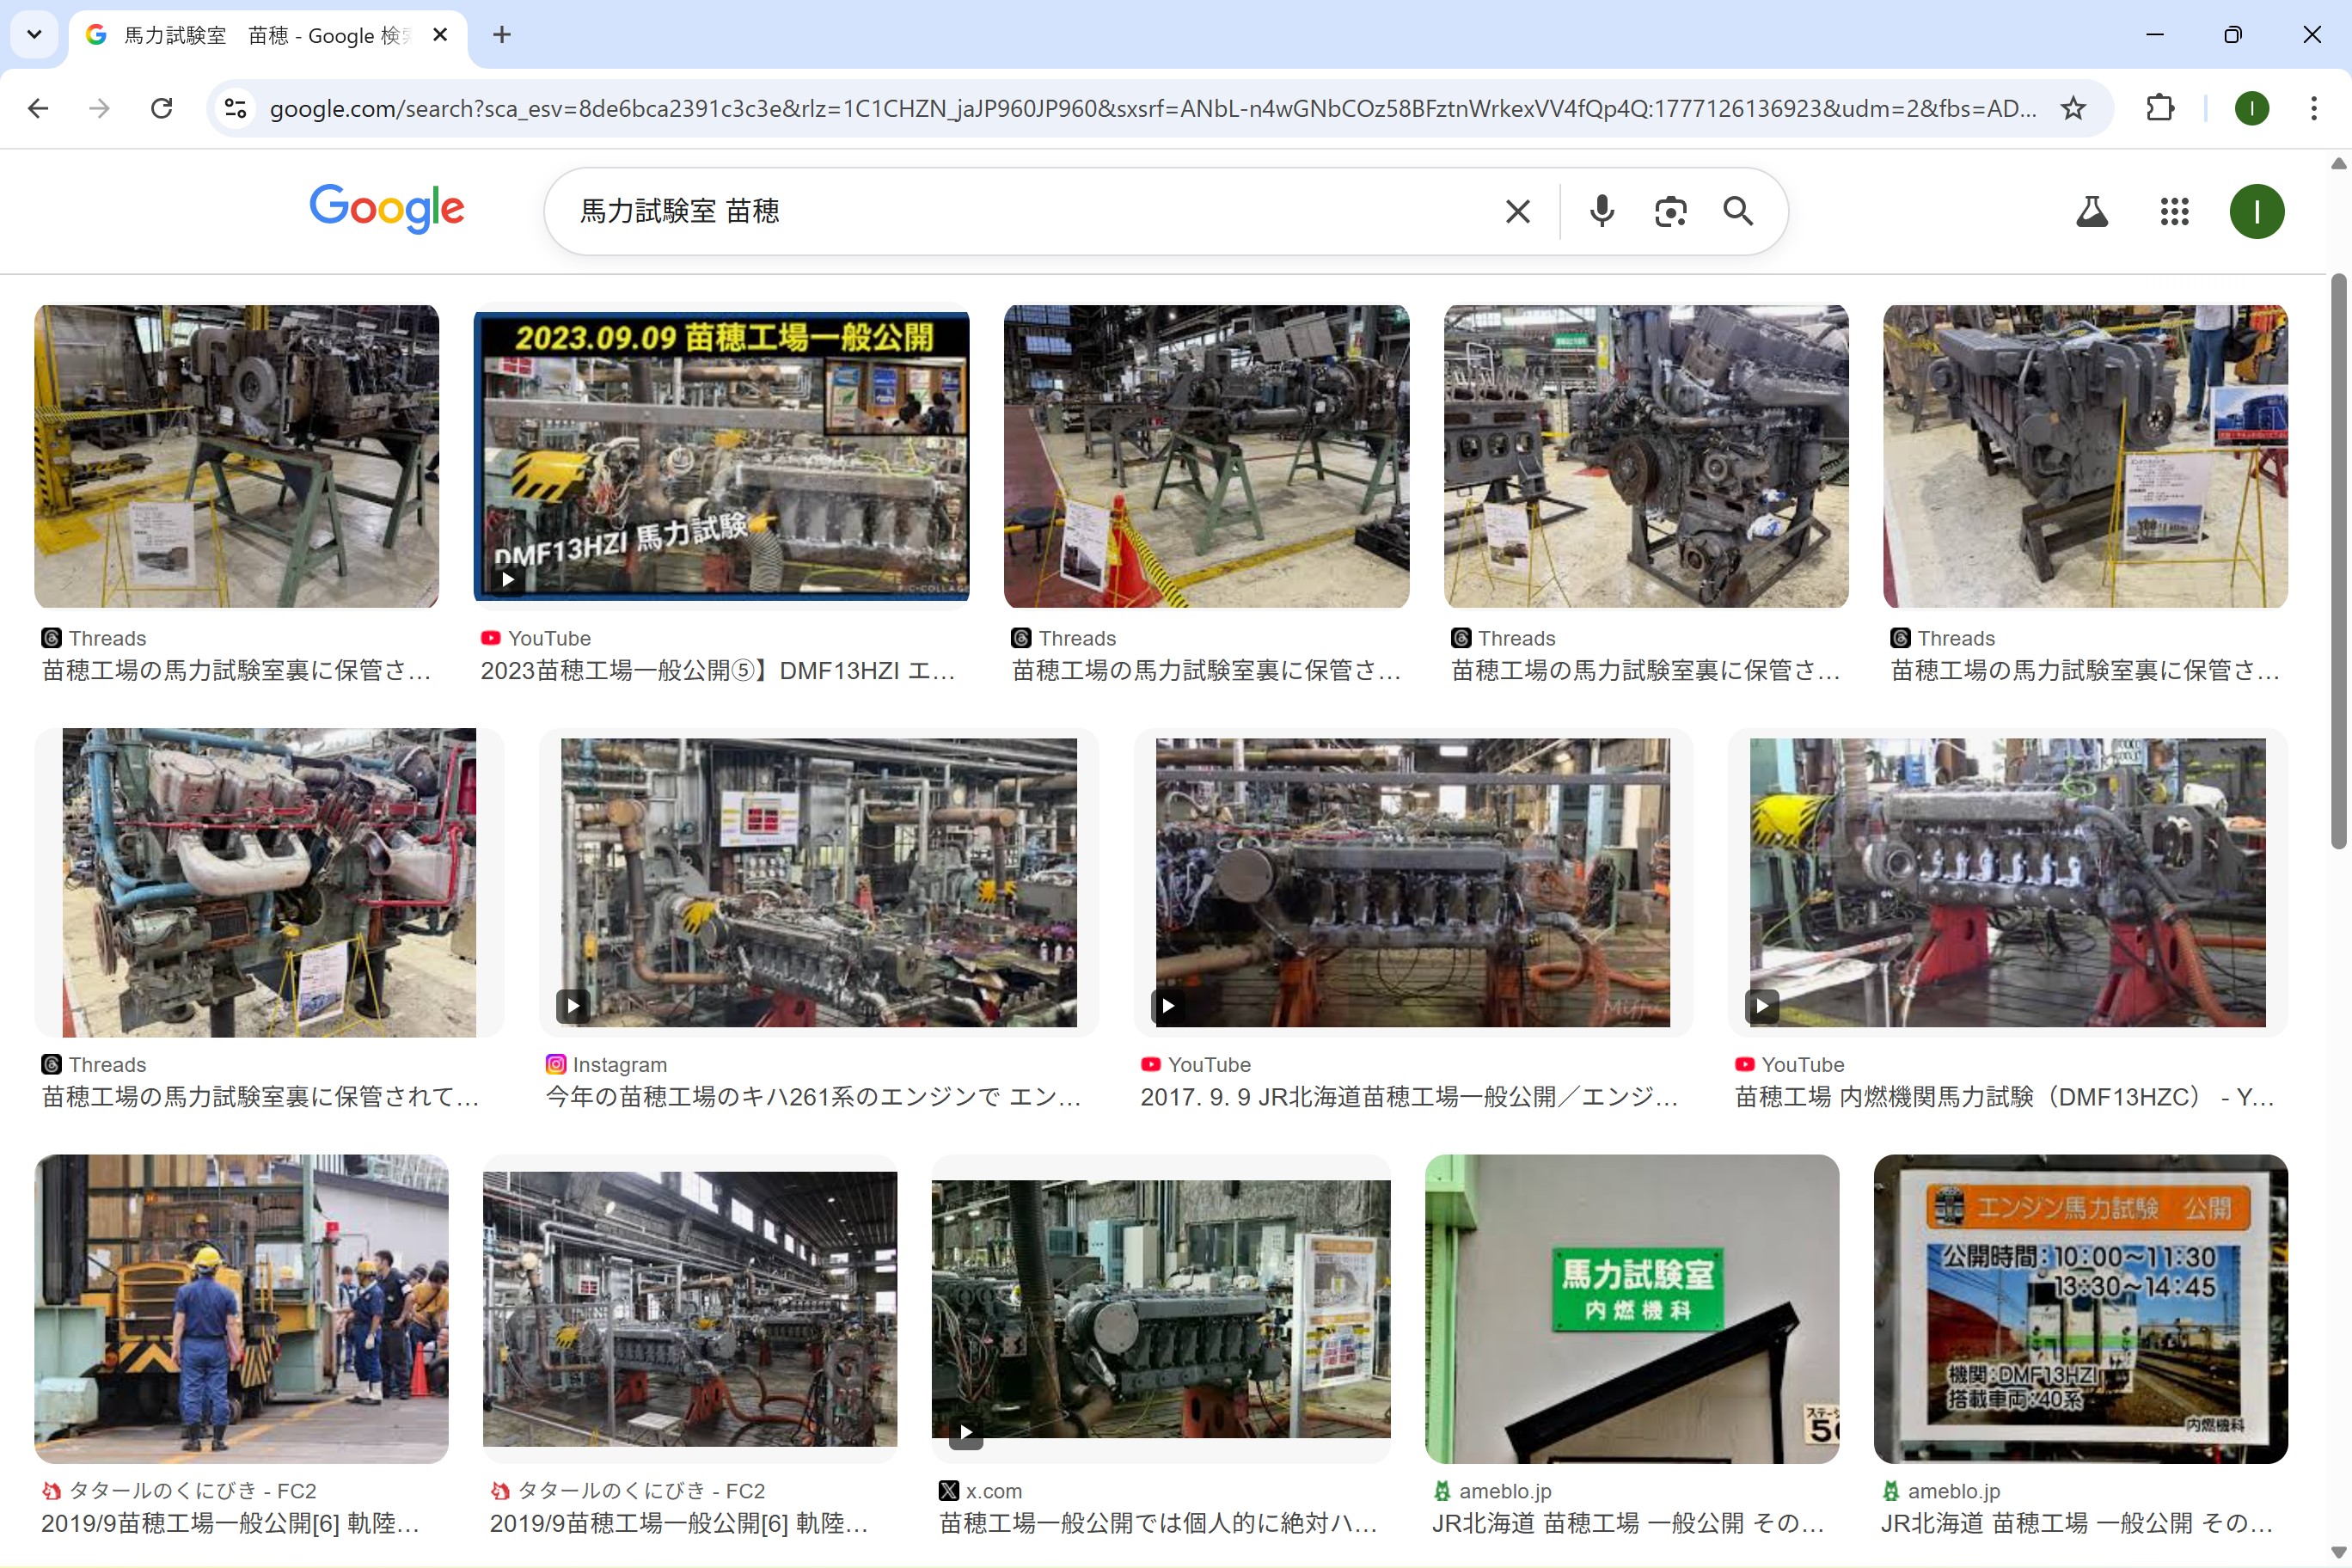Screen dimensions: 2352x1568
Task: Clear the search box text
Action: click(x=1517, y=211)
